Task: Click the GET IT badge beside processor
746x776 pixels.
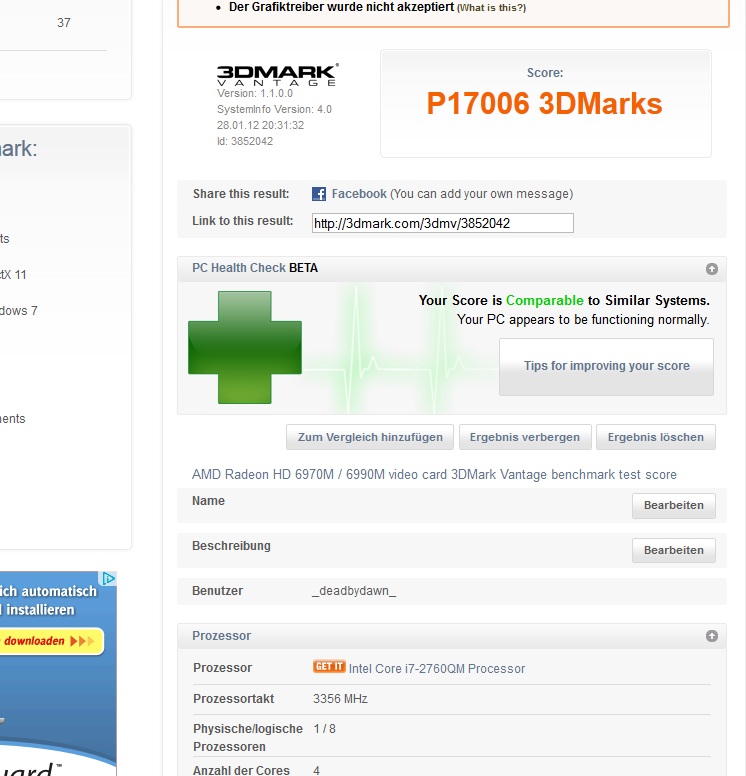Action: [329, 667]
